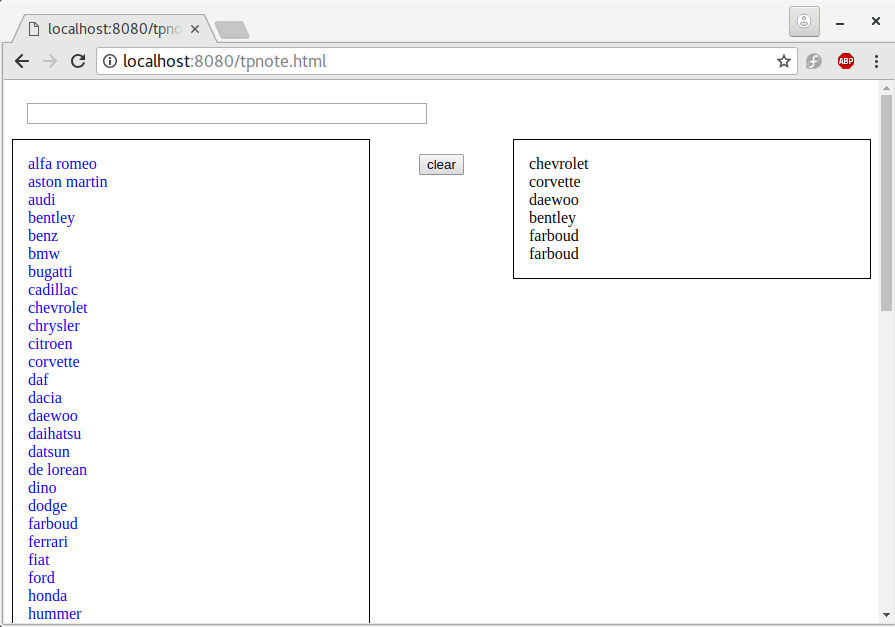Select the hummer link
Image resolution: width=895 pixels, height=627 pixels.
point(55,613)
